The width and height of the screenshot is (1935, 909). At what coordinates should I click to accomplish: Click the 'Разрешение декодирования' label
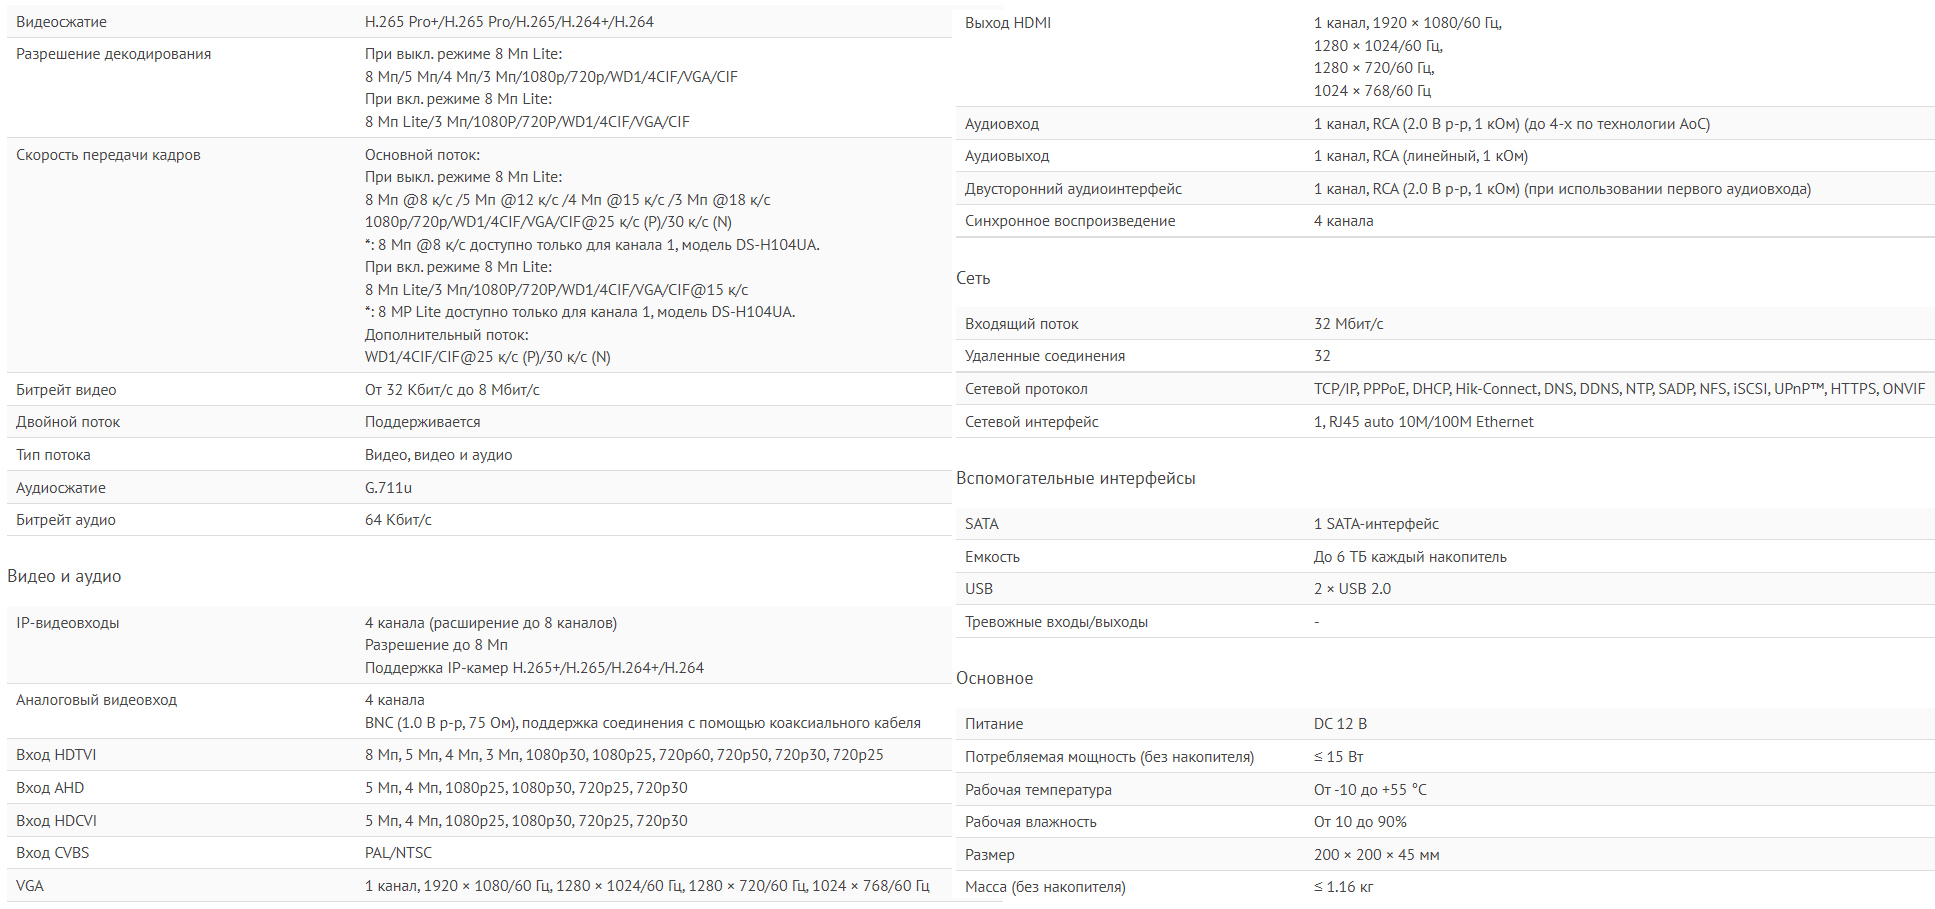coord(113,54)
